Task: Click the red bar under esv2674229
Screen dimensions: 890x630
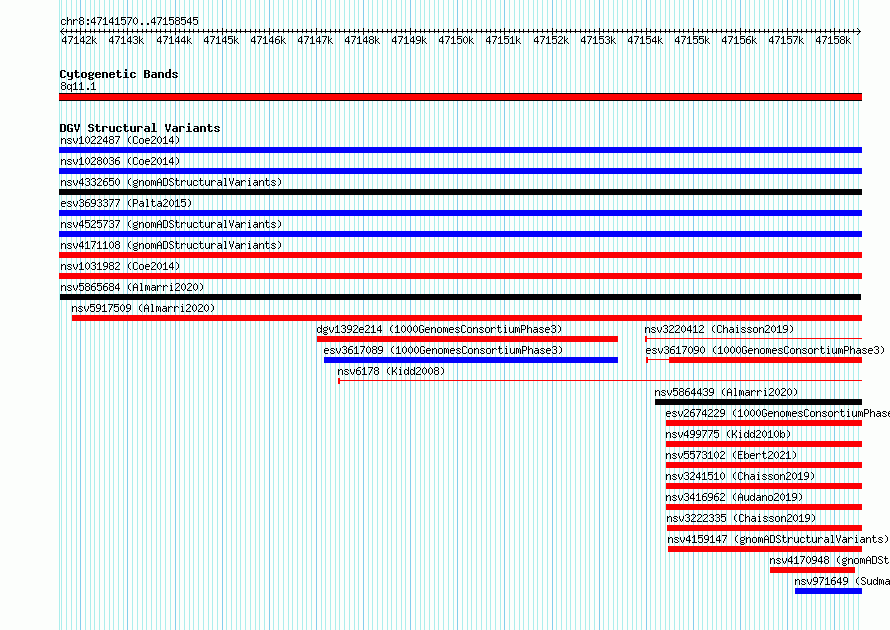Action: tap(764, 423)
